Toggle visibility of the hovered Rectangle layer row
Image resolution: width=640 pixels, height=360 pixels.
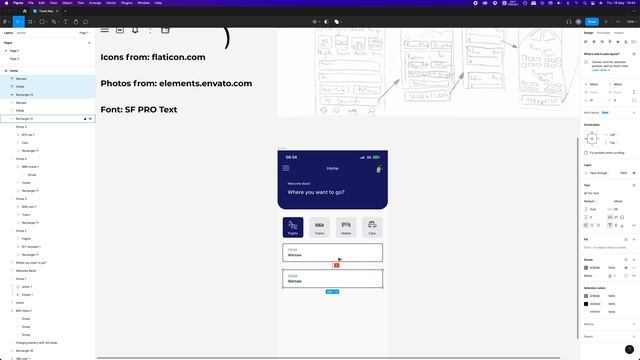coord(91,119)
